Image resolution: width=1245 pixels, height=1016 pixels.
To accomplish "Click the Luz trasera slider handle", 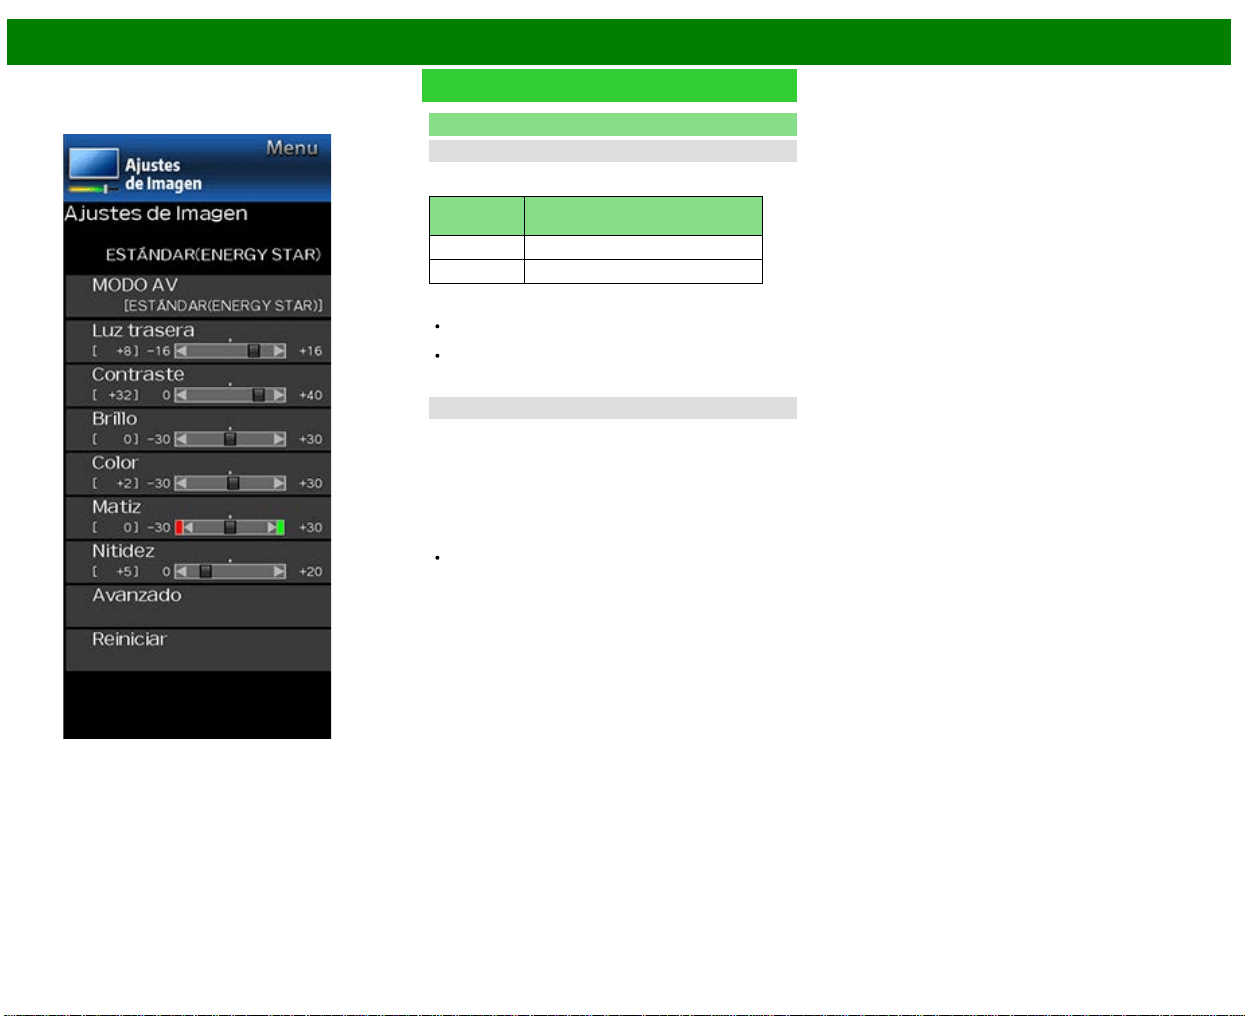I will point(254,351).
